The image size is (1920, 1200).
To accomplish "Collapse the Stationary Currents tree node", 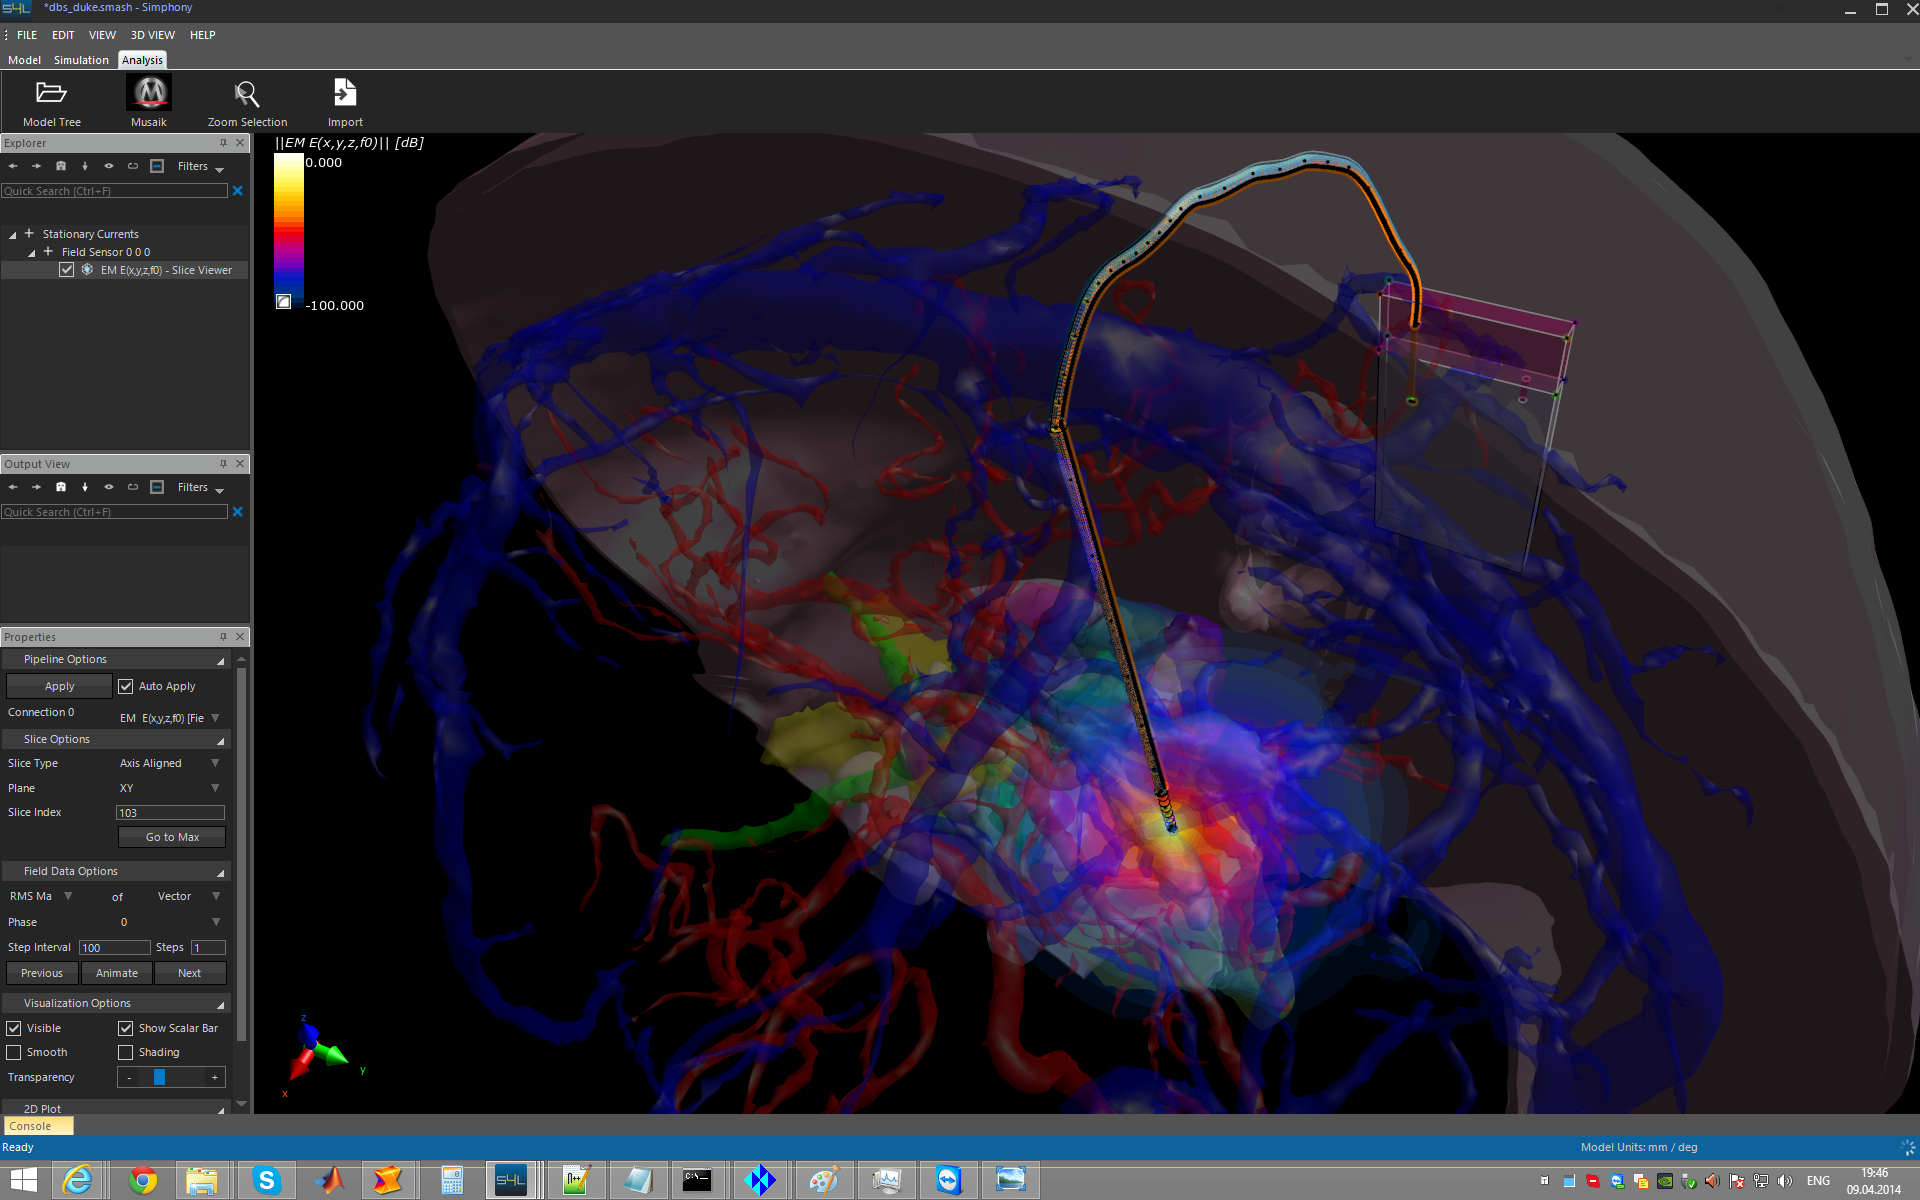I will pos(13,235).
